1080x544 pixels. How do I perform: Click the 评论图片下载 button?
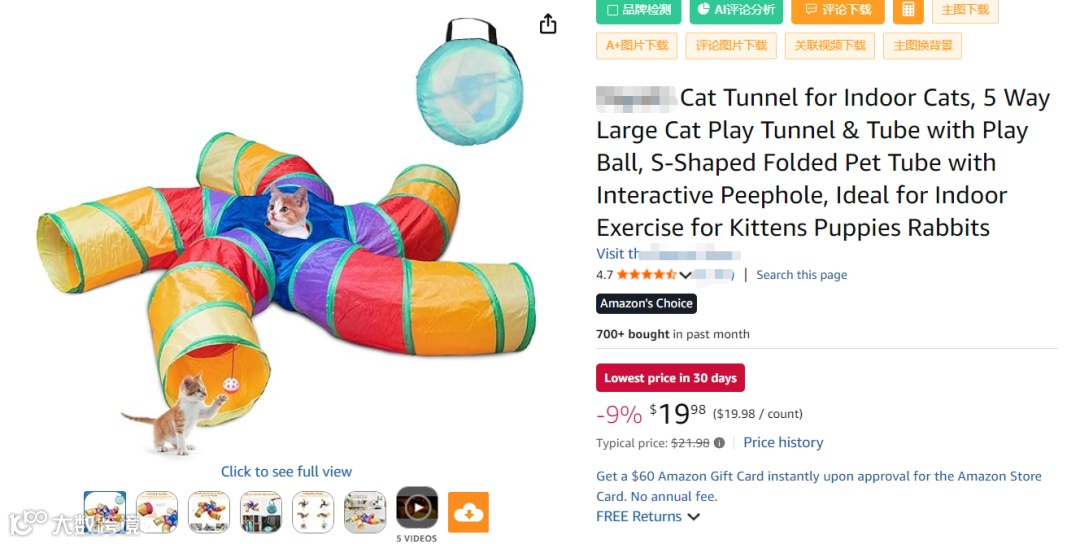tap(731, 45)
